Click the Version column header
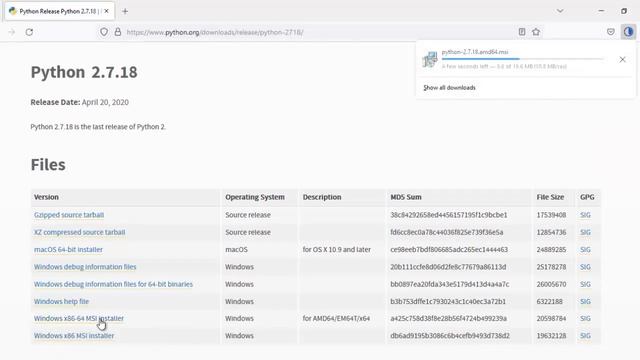The image size is (640, 360). [x=46, y=197]
